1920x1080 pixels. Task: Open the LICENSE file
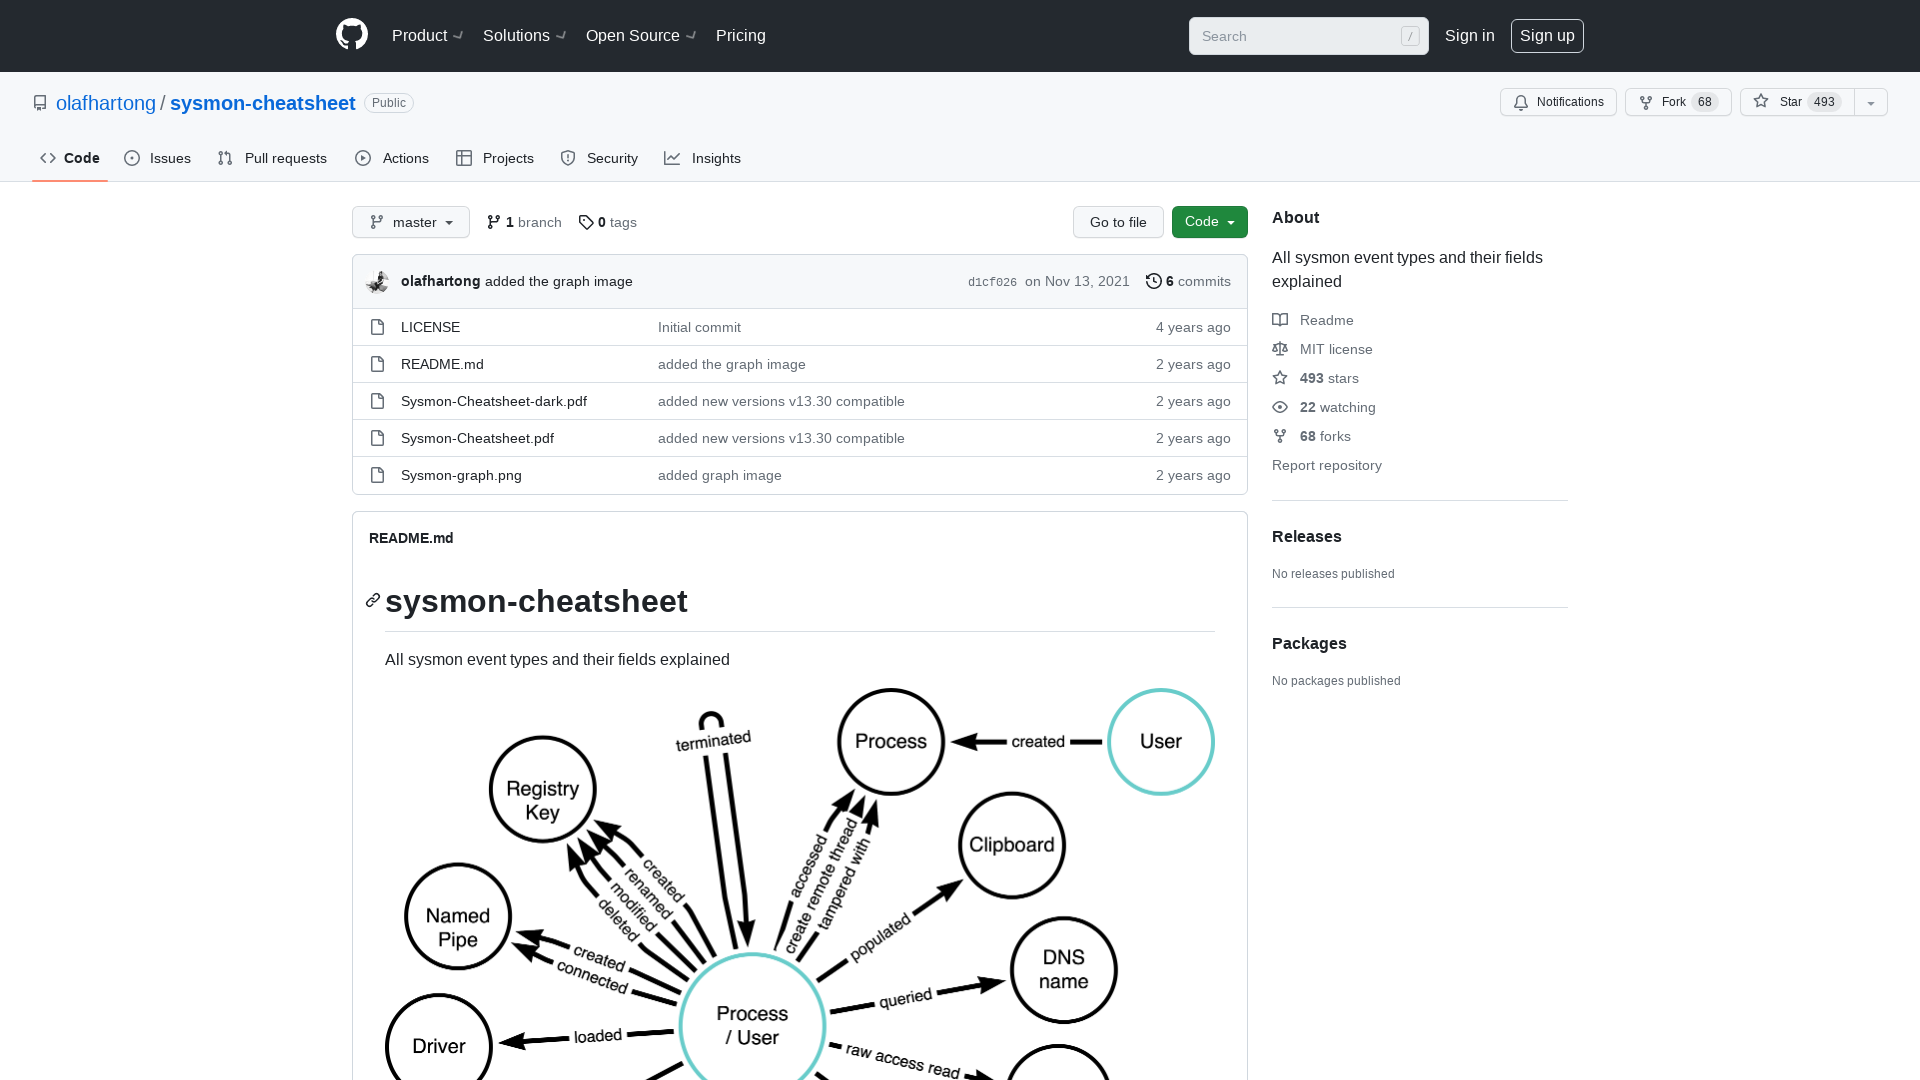click(x=430, y=327)
